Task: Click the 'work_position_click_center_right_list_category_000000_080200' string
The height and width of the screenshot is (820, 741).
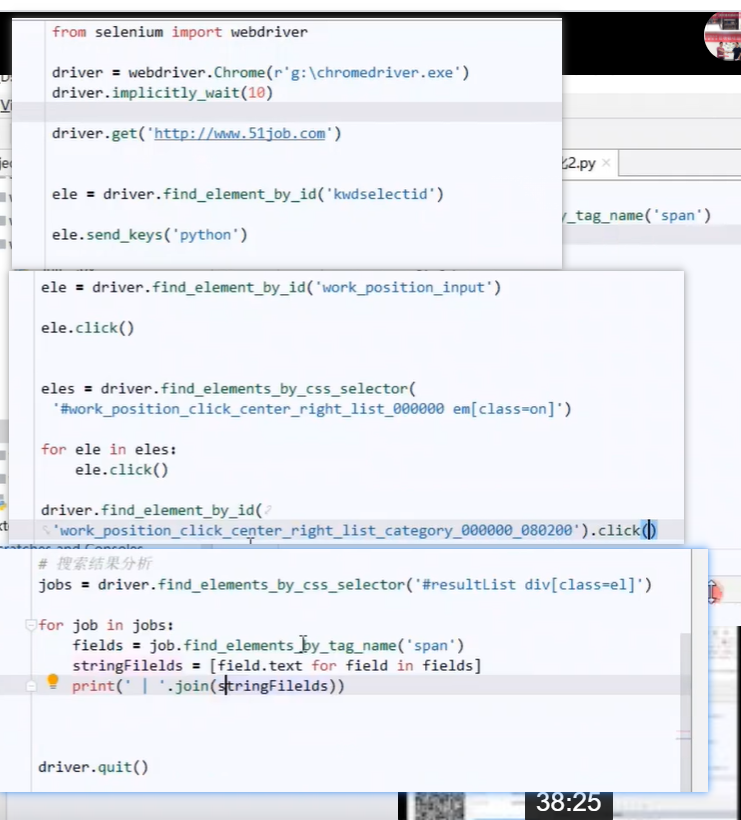Action: click(x=316, y=530)
